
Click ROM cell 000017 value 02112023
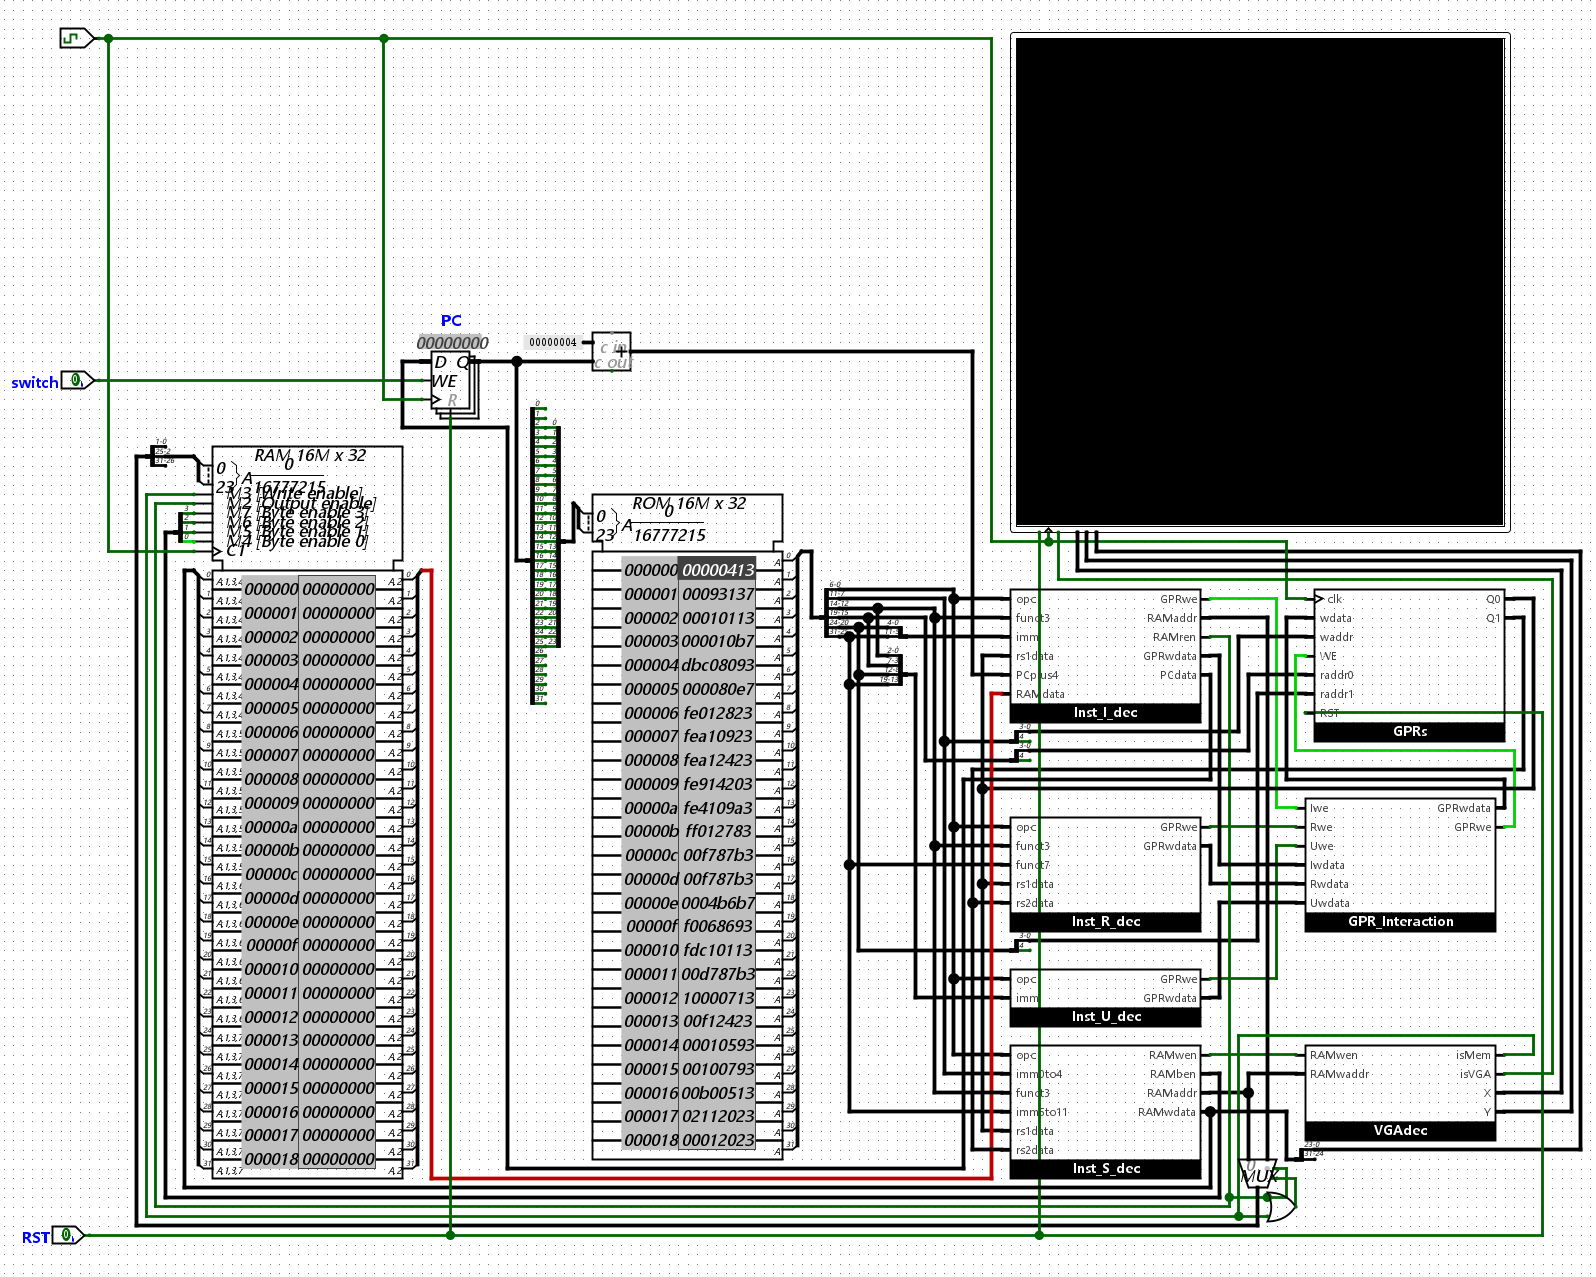[x=718, y=1116]
